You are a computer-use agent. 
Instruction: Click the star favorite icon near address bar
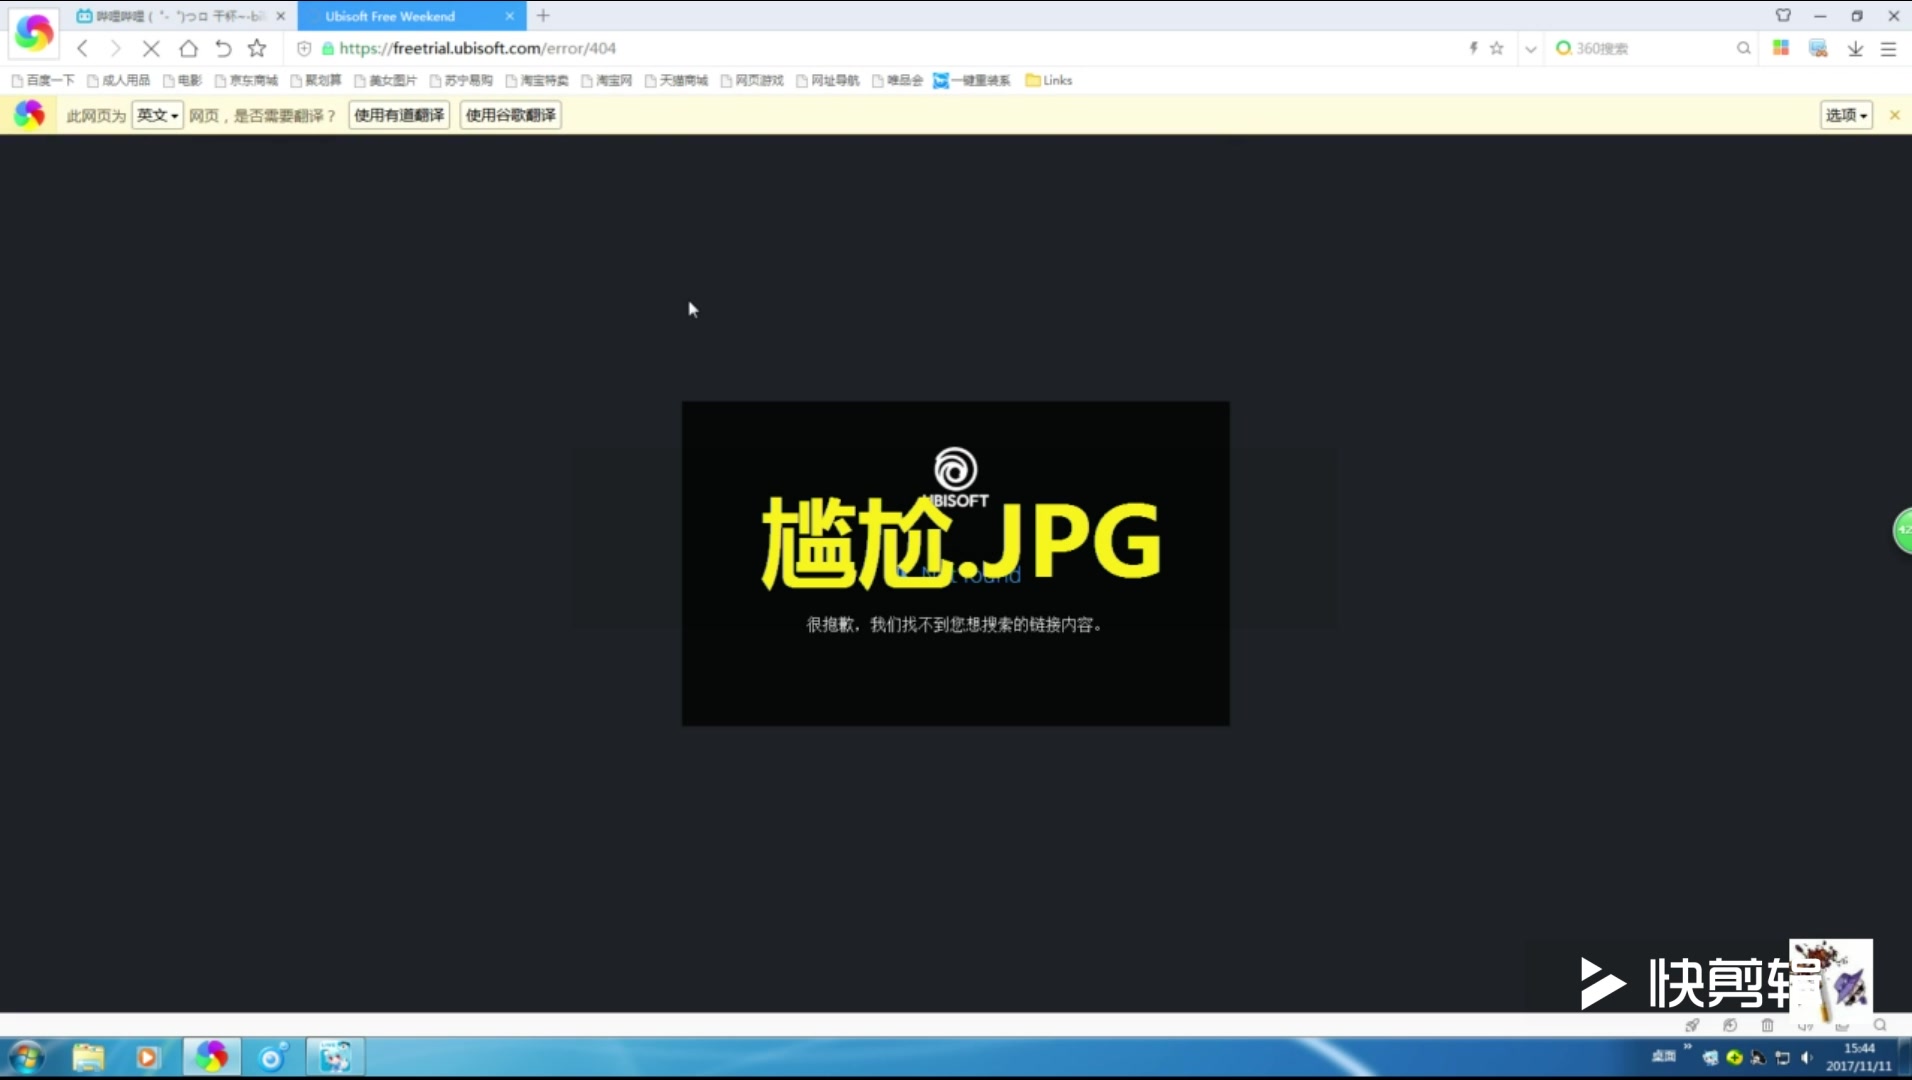pyautogui.click(x=1497, y=47)
